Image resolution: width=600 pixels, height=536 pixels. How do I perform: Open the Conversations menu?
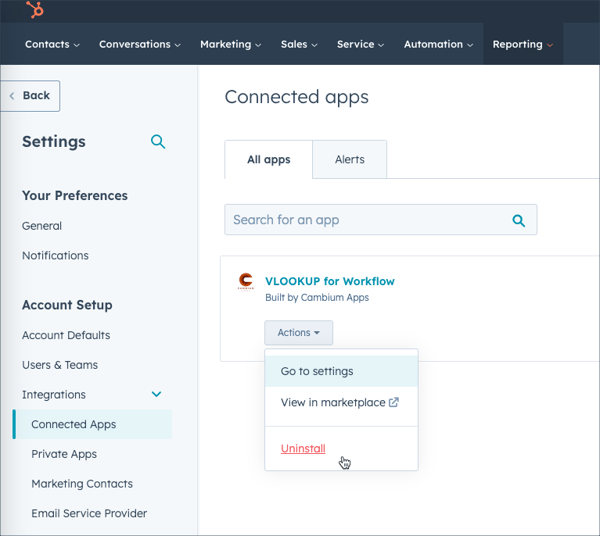[x=140, y=44]
